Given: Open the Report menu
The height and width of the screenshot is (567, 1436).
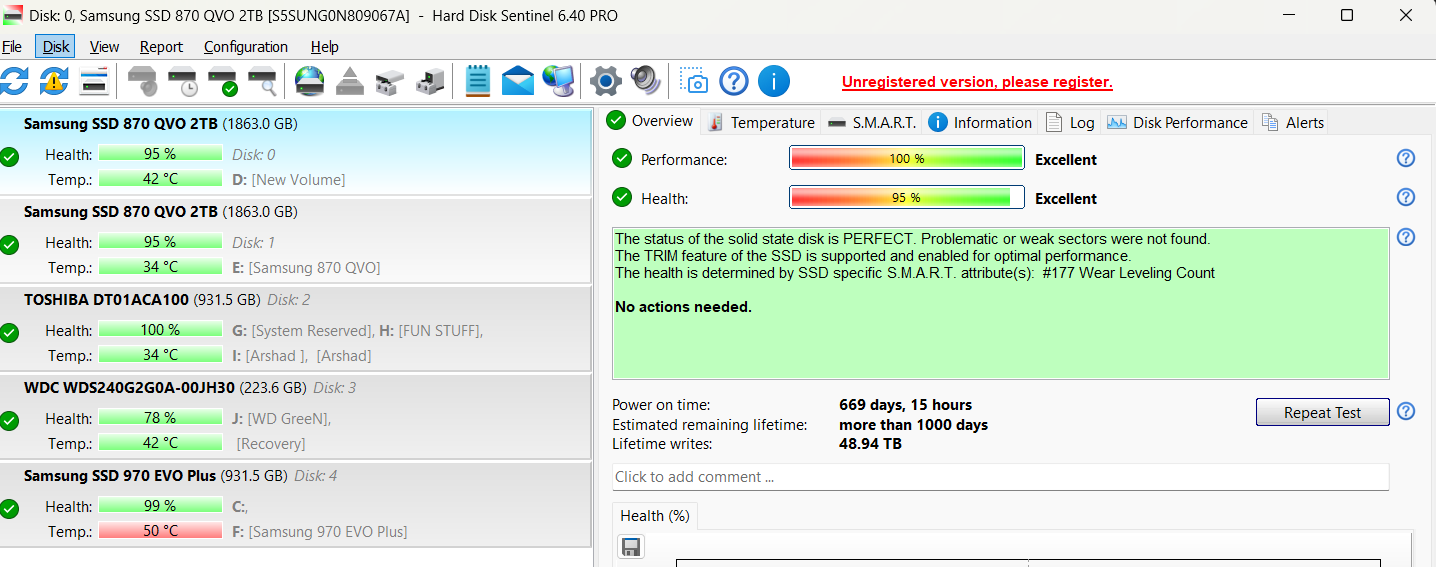Looking at the screenshot, I should (x=161, y=47).
